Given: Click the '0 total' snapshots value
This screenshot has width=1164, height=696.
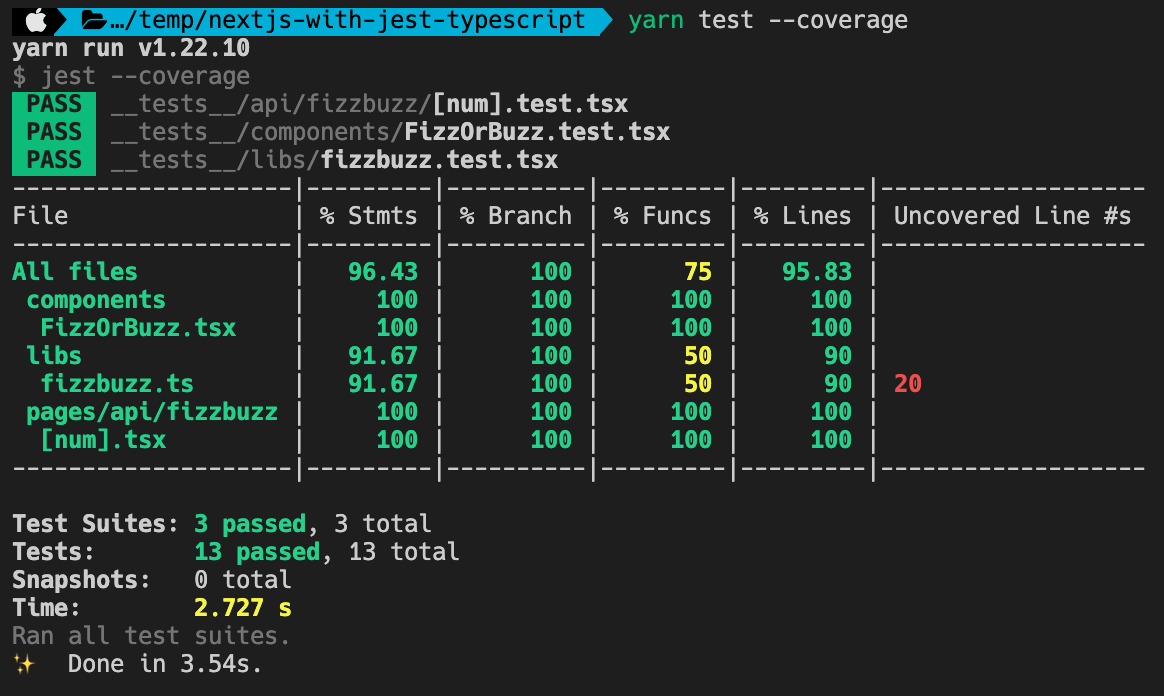Looking at the screenshot, I should pyautogui.click(x=243, y=580).
